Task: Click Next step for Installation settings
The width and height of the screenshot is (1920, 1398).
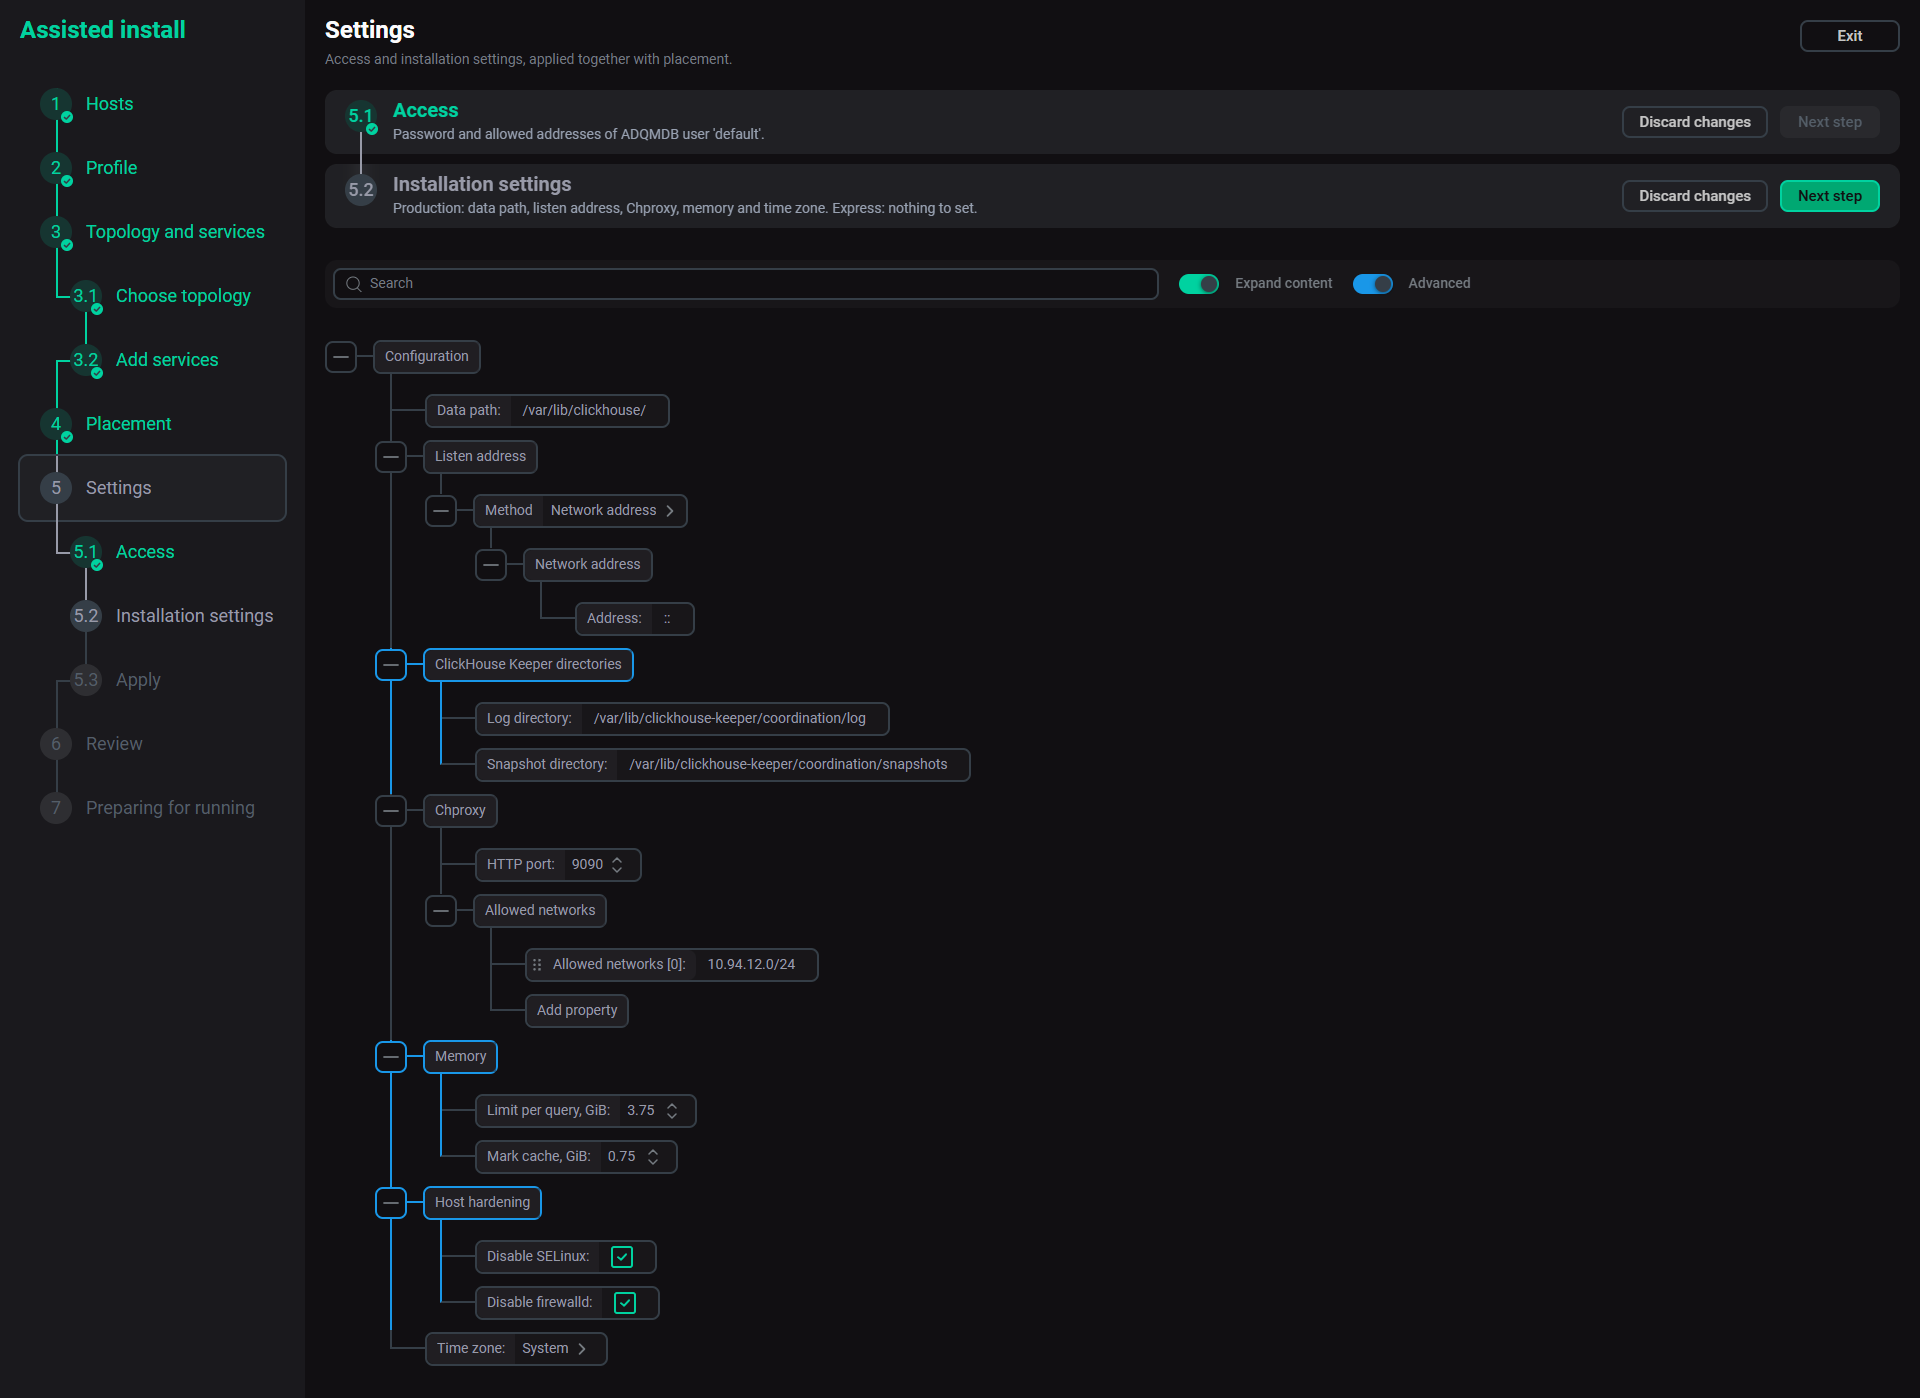Action: click(x=1829, y=196)
